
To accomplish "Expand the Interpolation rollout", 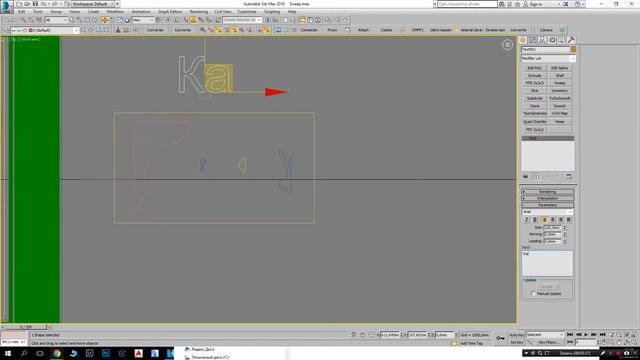I will pos(547,198).
